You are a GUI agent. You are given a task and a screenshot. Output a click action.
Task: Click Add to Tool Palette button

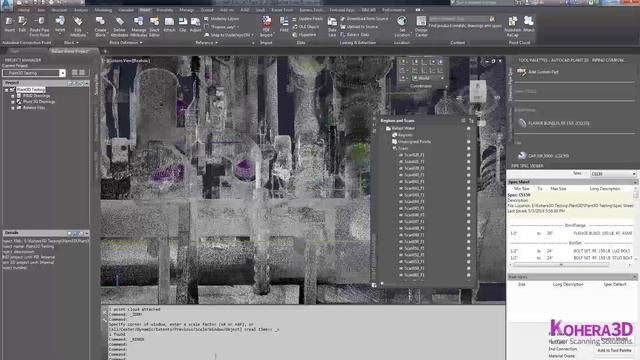click(x=614, y=350)
